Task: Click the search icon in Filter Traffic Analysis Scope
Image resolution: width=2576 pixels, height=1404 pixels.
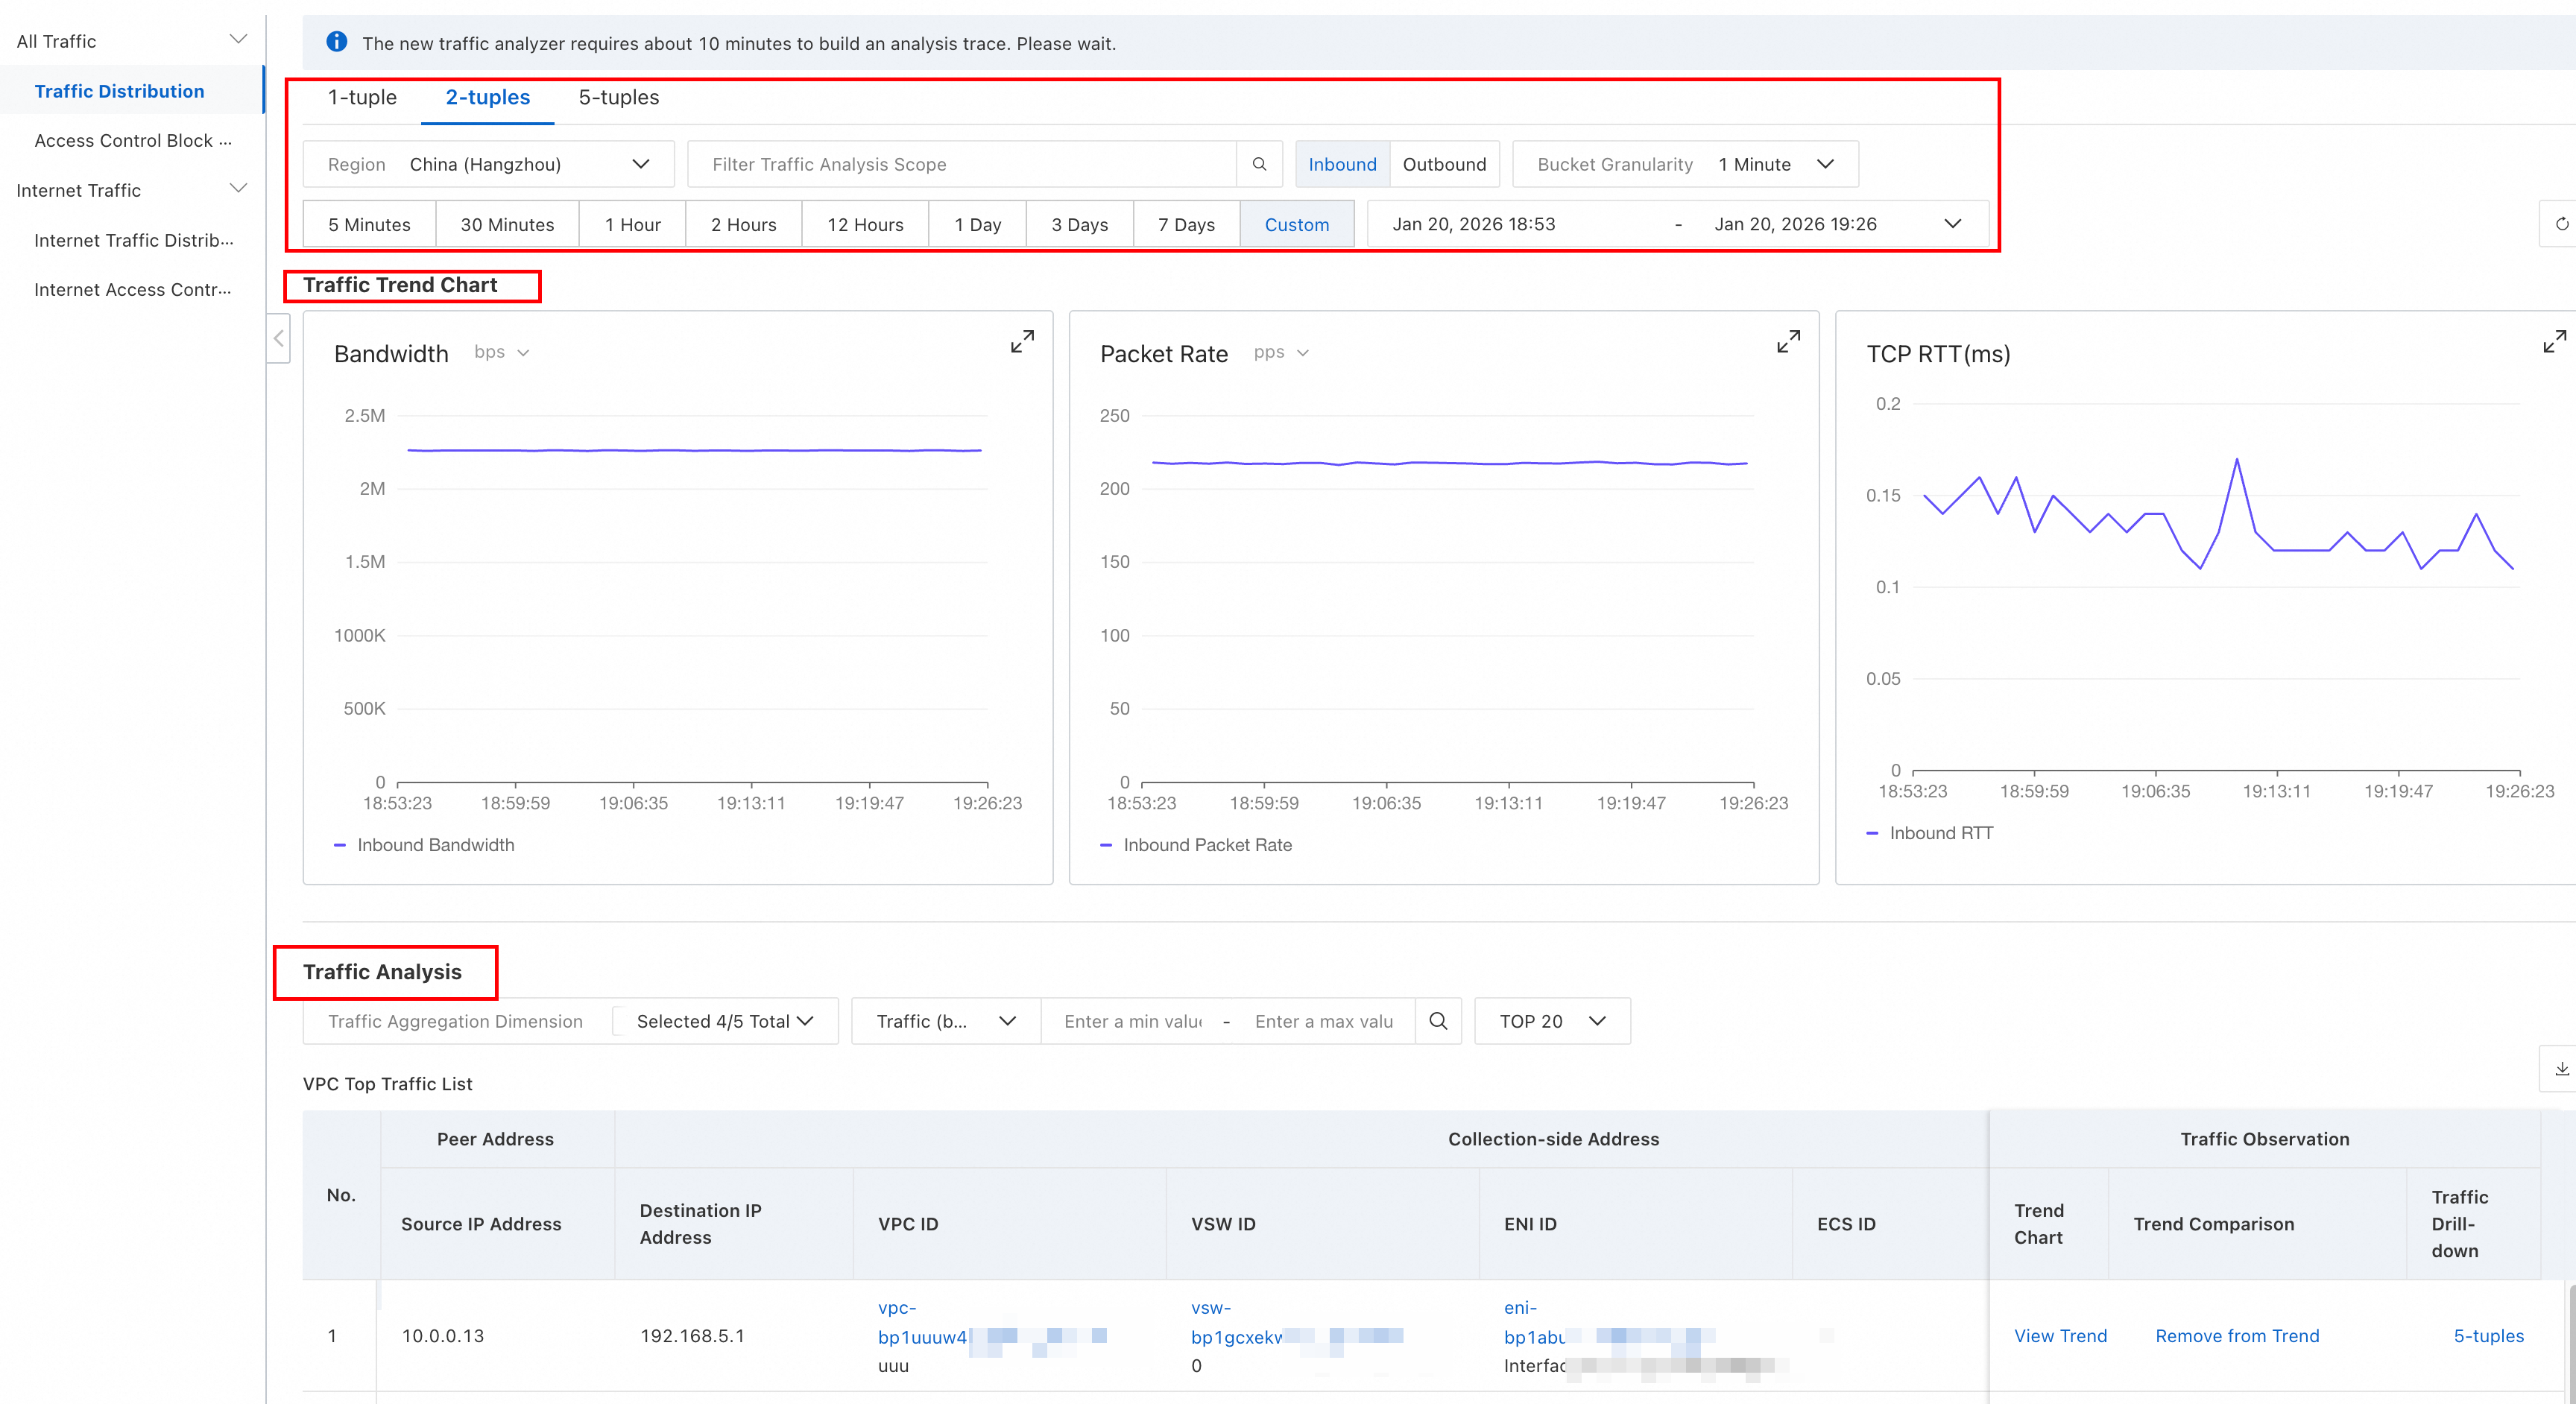Action: [x=1259, y=164]
